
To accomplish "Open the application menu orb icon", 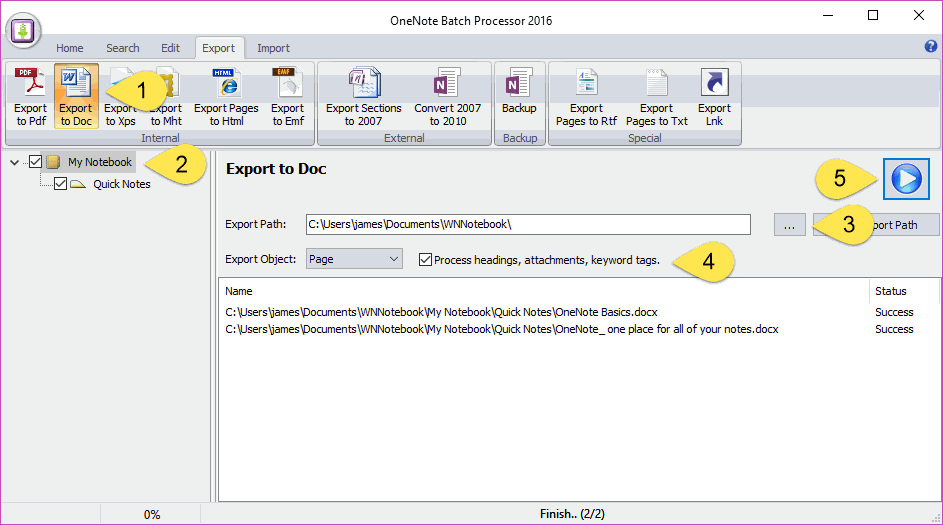I will [x=23, y=29].
